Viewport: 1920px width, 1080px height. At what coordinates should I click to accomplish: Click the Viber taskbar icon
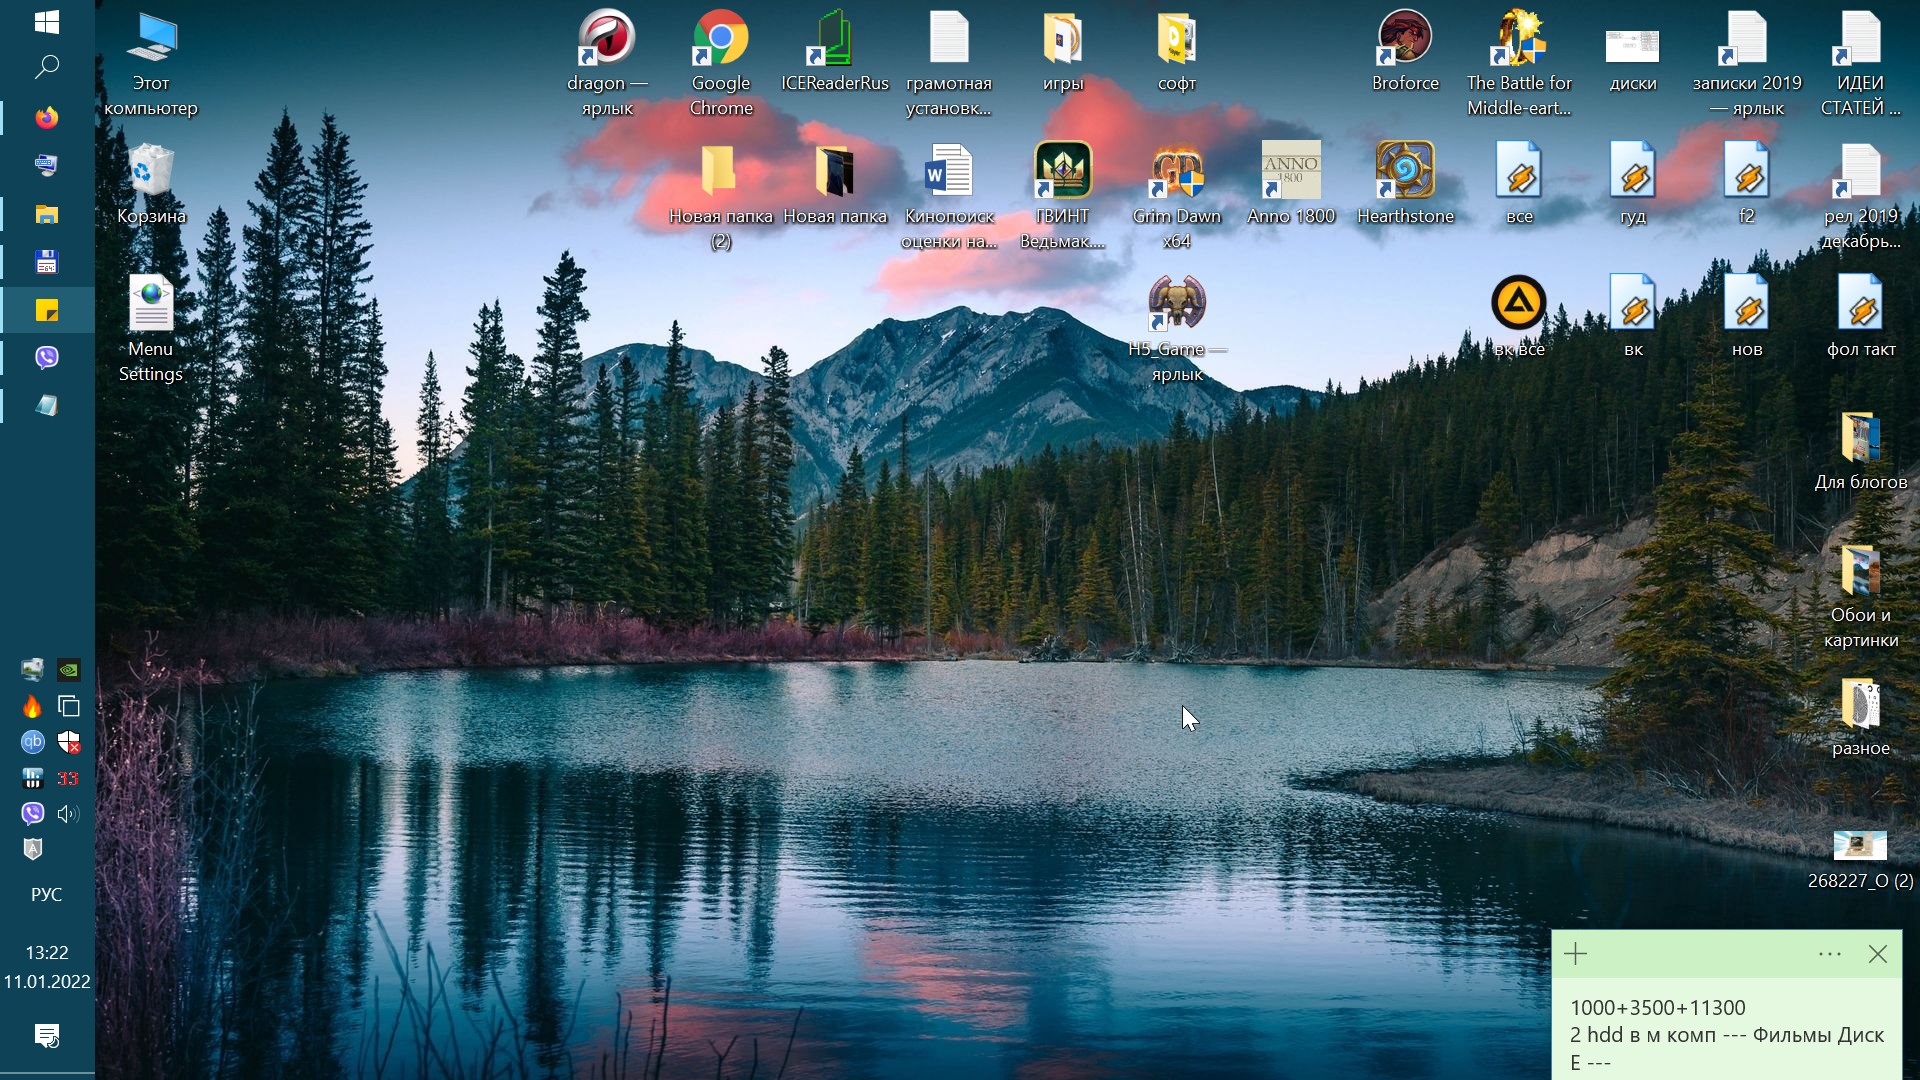coord(47,357)
